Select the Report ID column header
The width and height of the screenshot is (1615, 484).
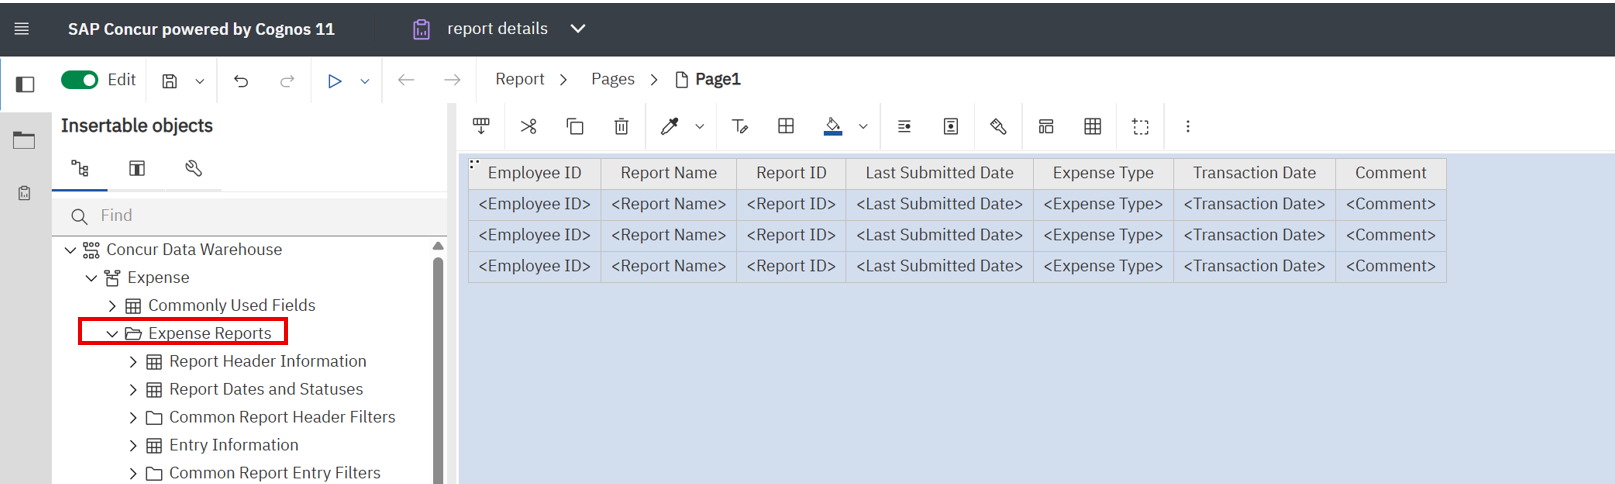(791, 173)
